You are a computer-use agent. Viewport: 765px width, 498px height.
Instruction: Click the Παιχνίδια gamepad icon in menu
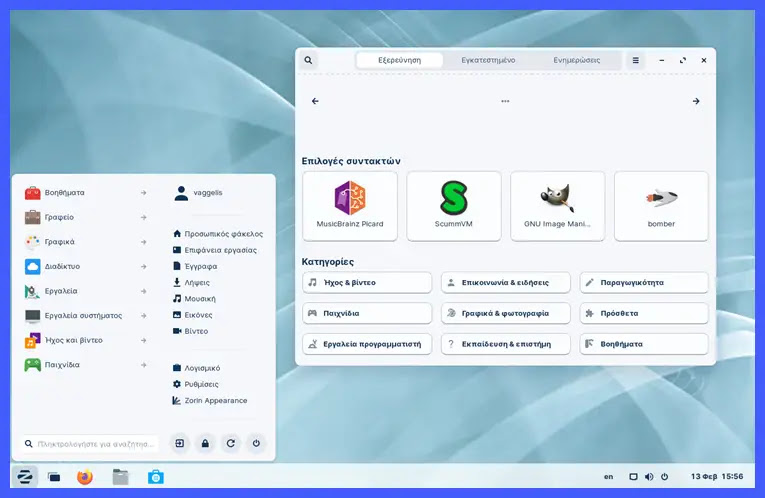tap(33, 365)
